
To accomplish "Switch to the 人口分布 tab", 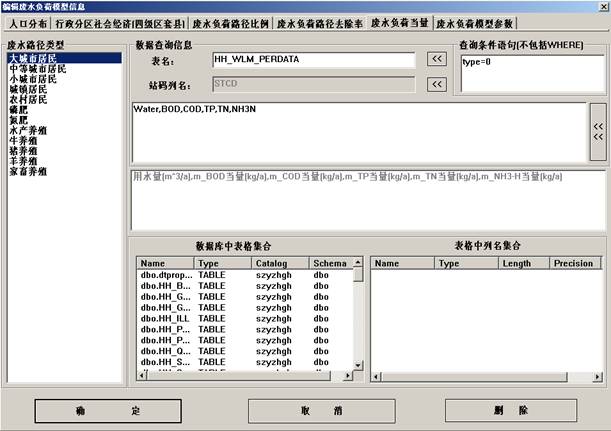I will click(x=27, y=21).
